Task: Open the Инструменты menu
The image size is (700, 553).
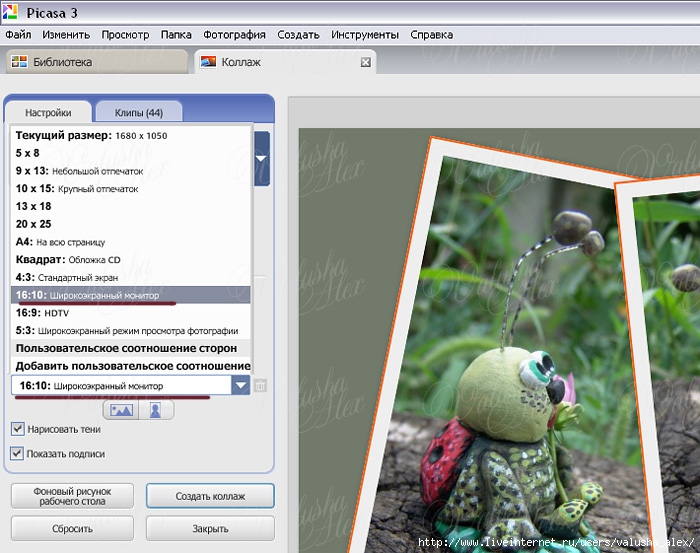Action: tap(365, 35)
